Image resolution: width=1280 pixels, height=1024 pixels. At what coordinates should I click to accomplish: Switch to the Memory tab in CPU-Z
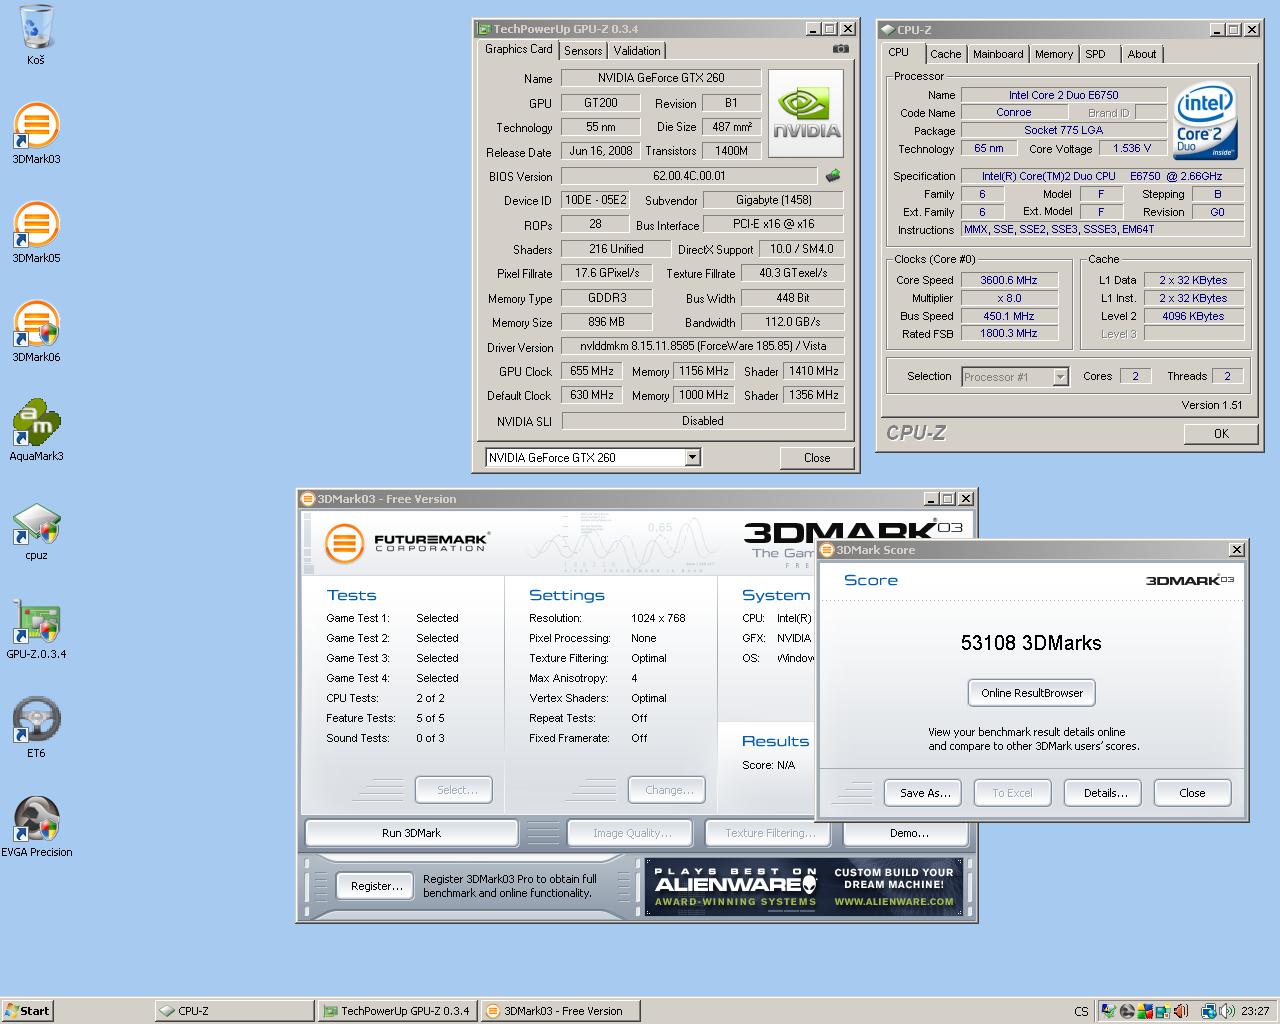pyautogui.click(x=1054, y=54)
